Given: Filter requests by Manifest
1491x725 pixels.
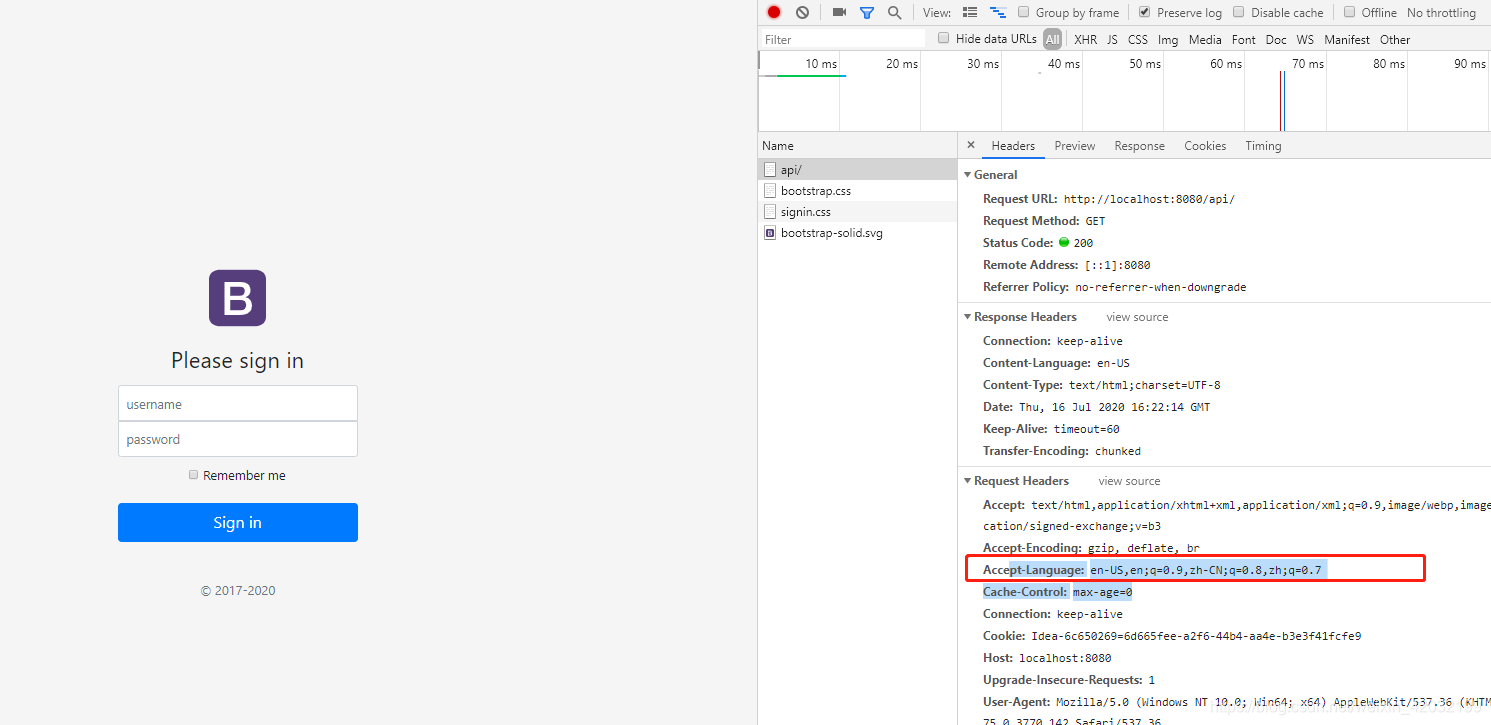Looking at the screenshot, I should (1347, 40).
